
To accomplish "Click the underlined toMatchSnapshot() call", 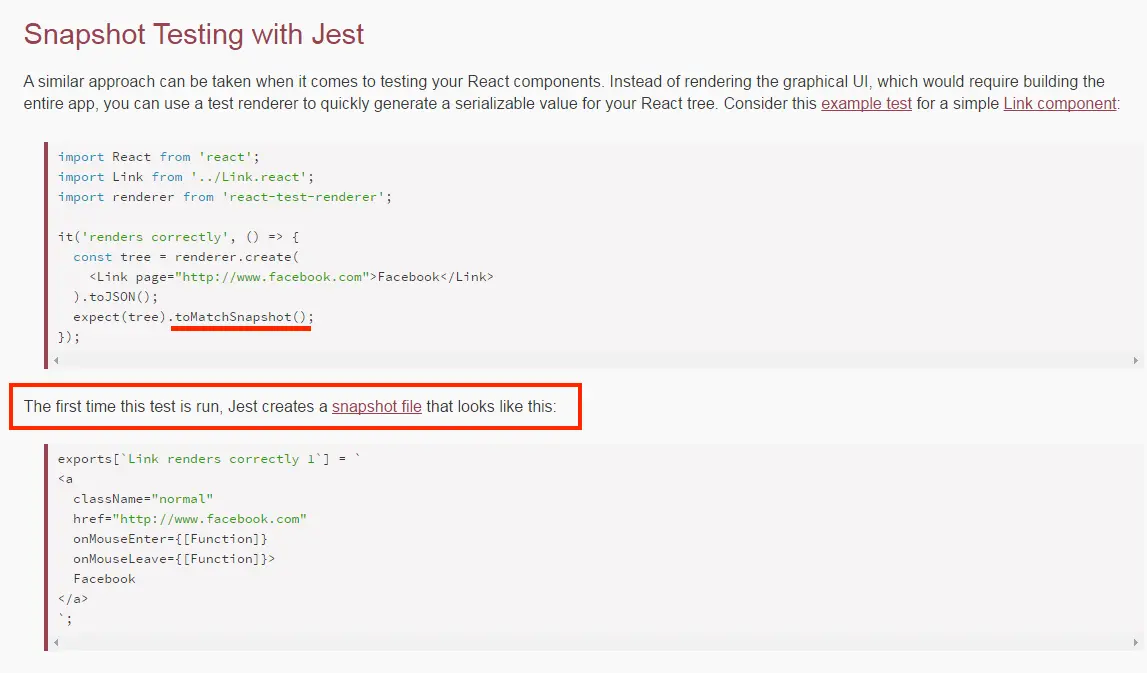I will (241, 317).
